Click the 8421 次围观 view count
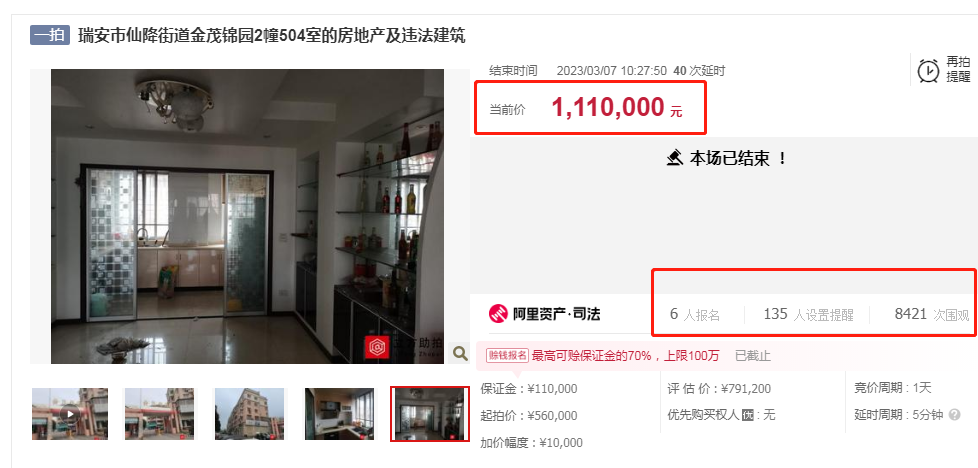The height and width of the screenshot is (468, 978). tap(932, 314)
